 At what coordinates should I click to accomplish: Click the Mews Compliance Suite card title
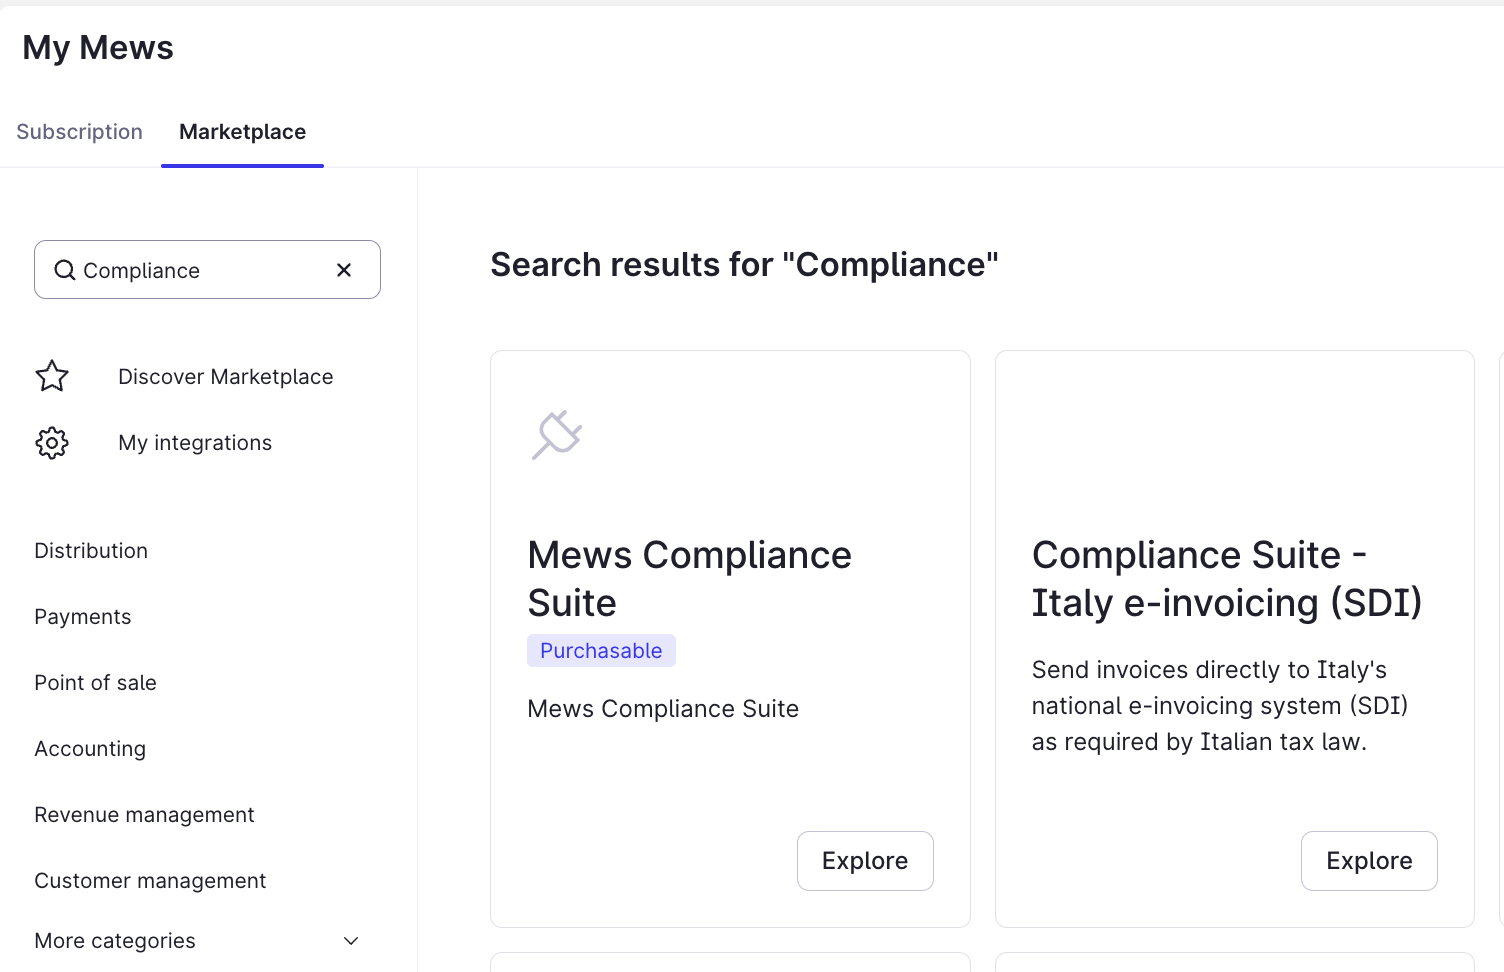click(x=689, y=579)
